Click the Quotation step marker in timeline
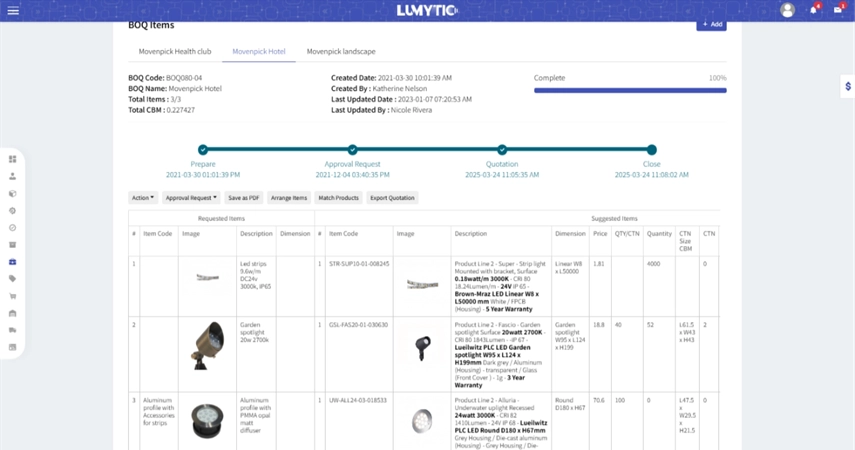Screen dimensions: 855x450 pyautogui.click(x=502, y=150)
